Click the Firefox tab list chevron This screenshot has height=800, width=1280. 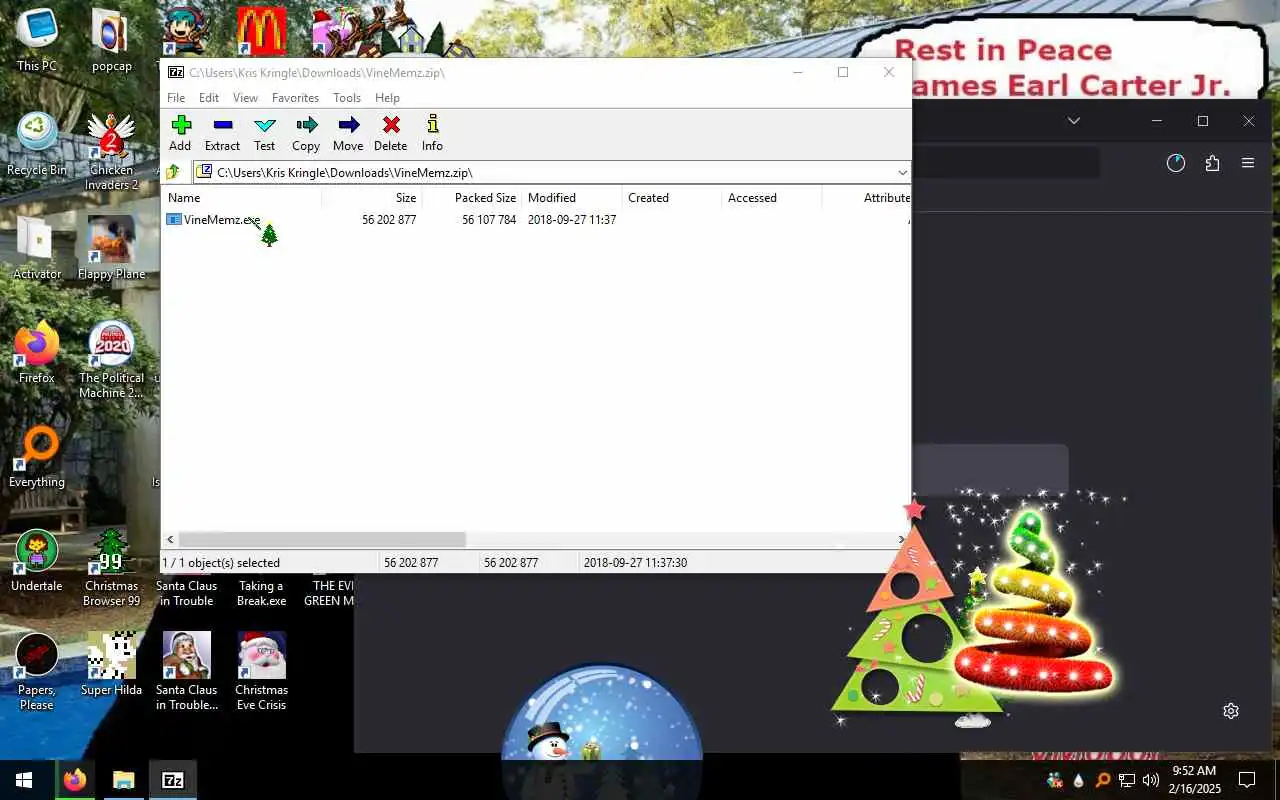(1073, 121)
